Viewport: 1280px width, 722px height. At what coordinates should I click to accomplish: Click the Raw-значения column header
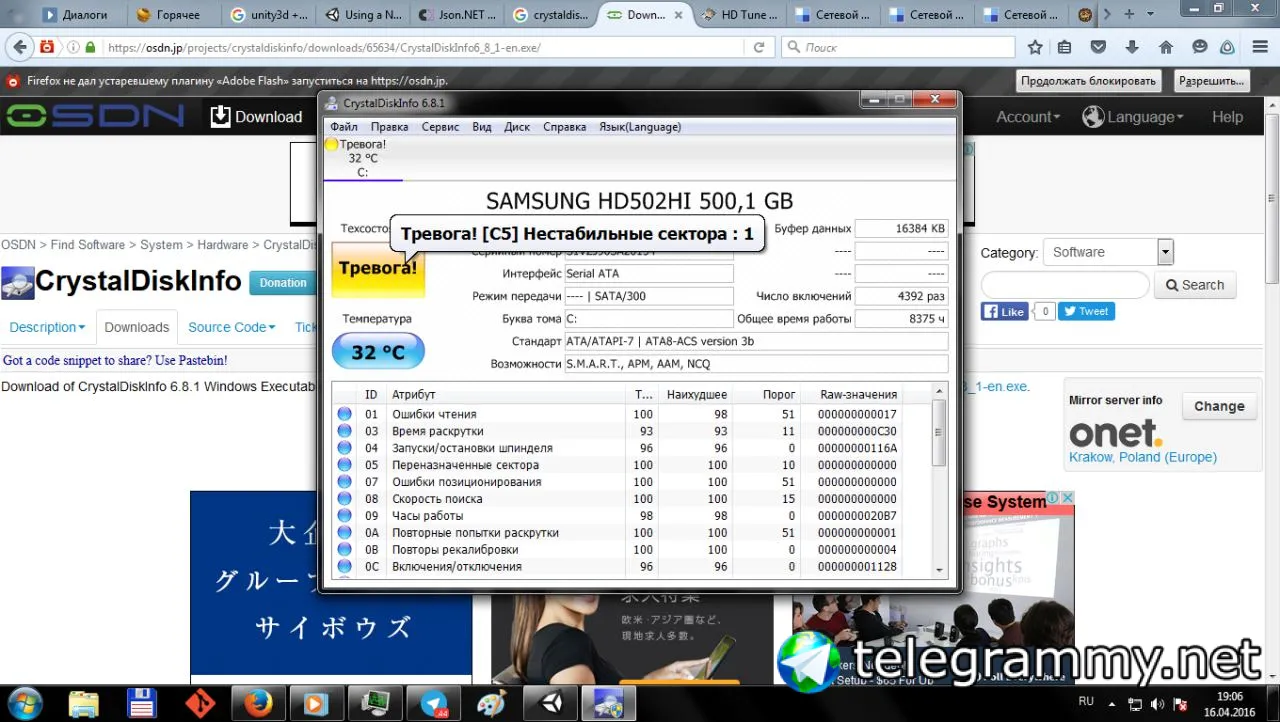(858, 394)
